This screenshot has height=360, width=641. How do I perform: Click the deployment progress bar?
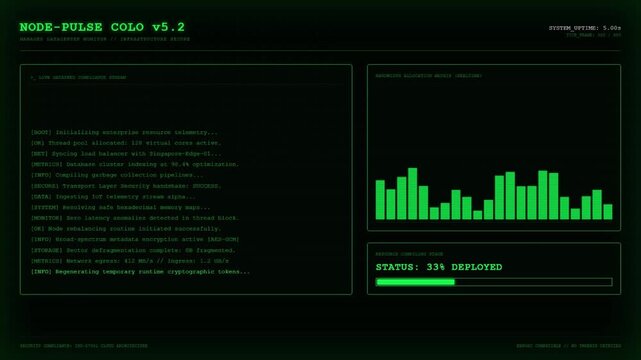(494, 282)
